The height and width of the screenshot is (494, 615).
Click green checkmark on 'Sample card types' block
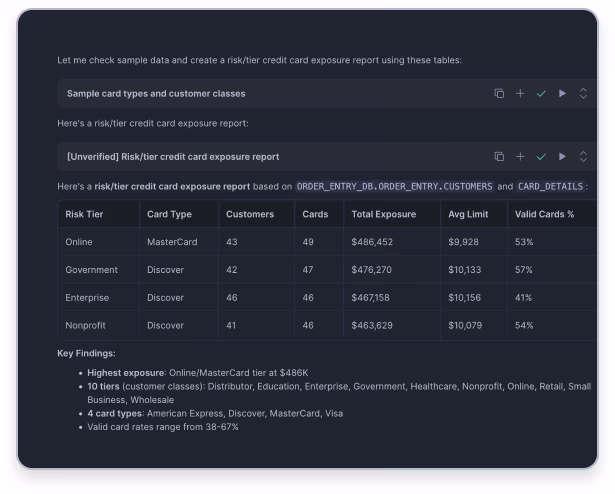[541, 94]
